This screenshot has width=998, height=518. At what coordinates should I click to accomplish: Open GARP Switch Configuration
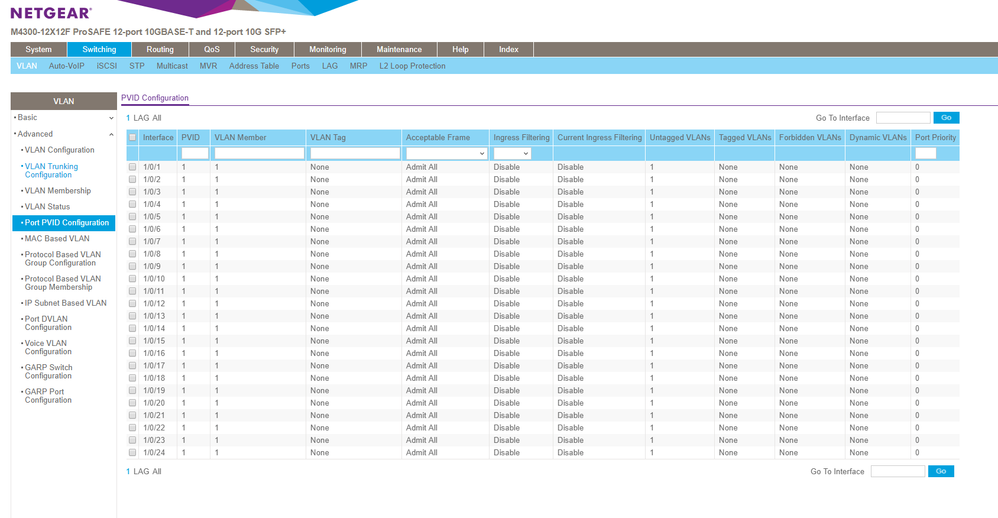point(48,372)
